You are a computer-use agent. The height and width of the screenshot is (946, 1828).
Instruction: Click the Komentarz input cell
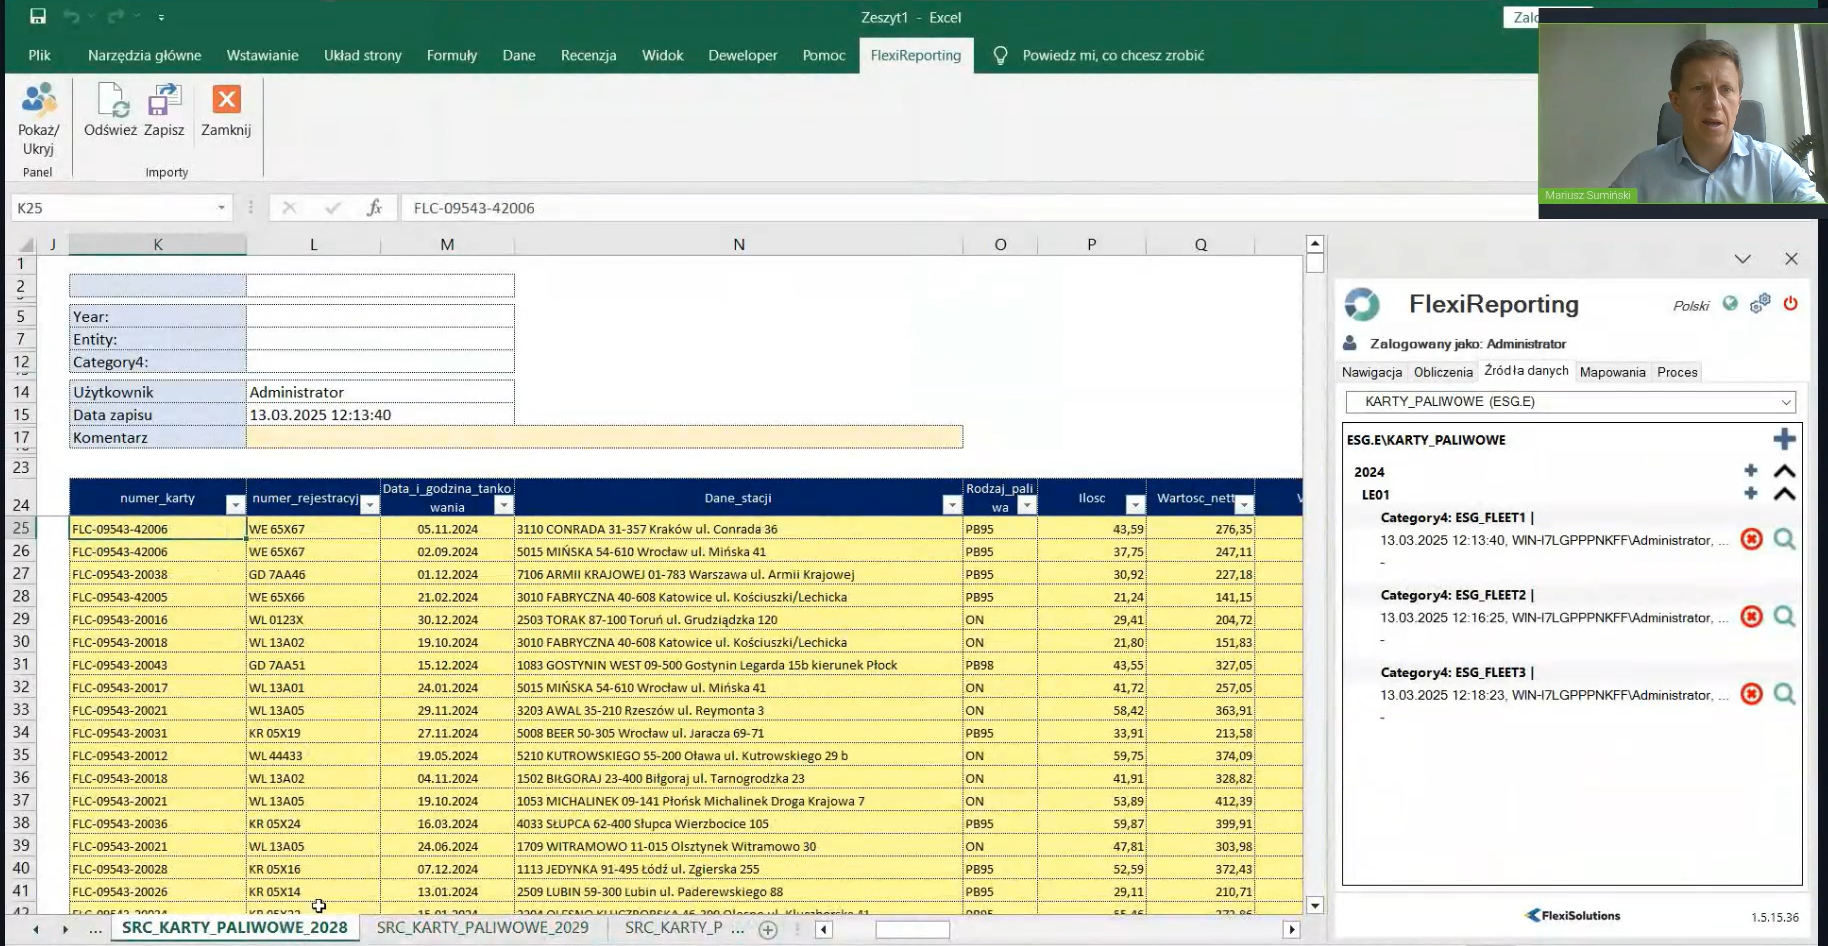tap(603, 437)
